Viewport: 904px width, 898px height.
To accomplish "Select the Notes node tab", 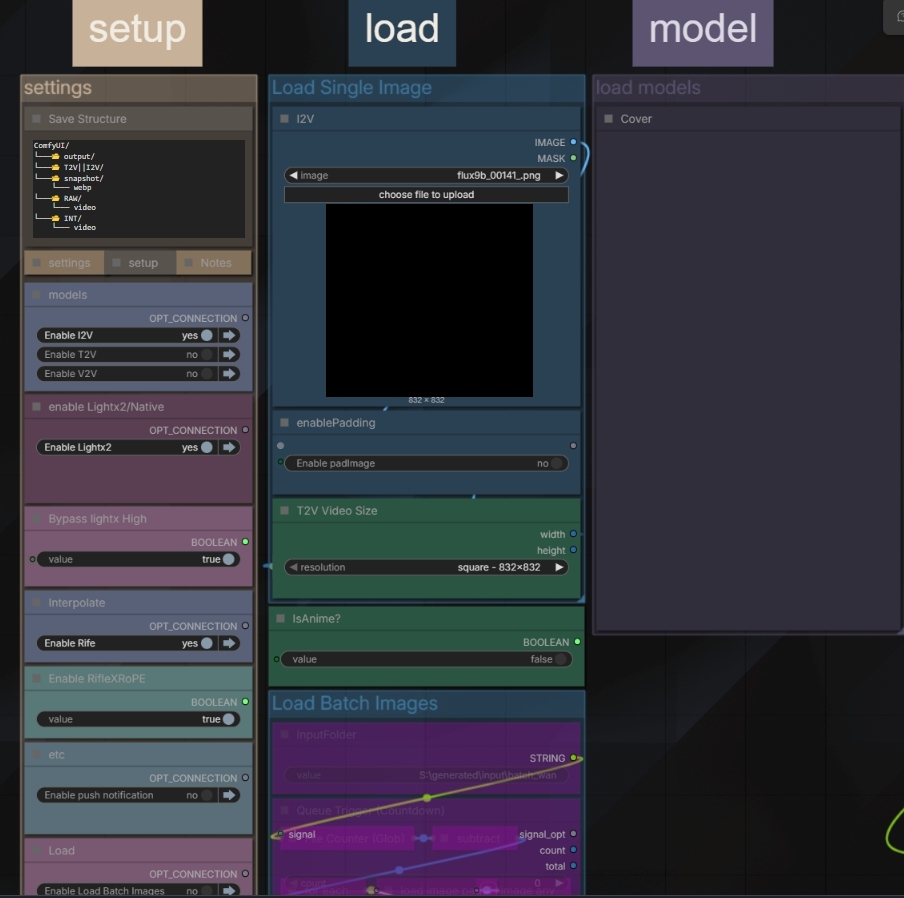I will point(213,263).
